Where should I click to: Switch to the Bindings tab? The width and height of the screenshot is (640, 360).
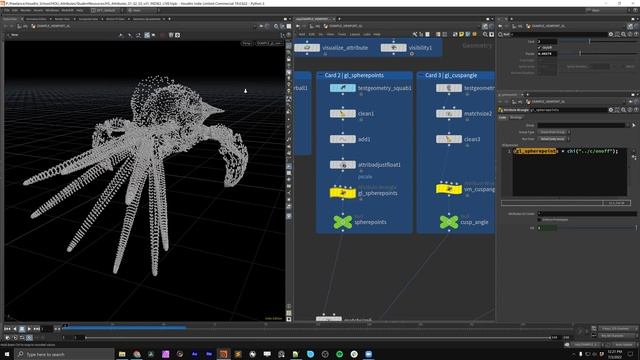coord(516,118)
